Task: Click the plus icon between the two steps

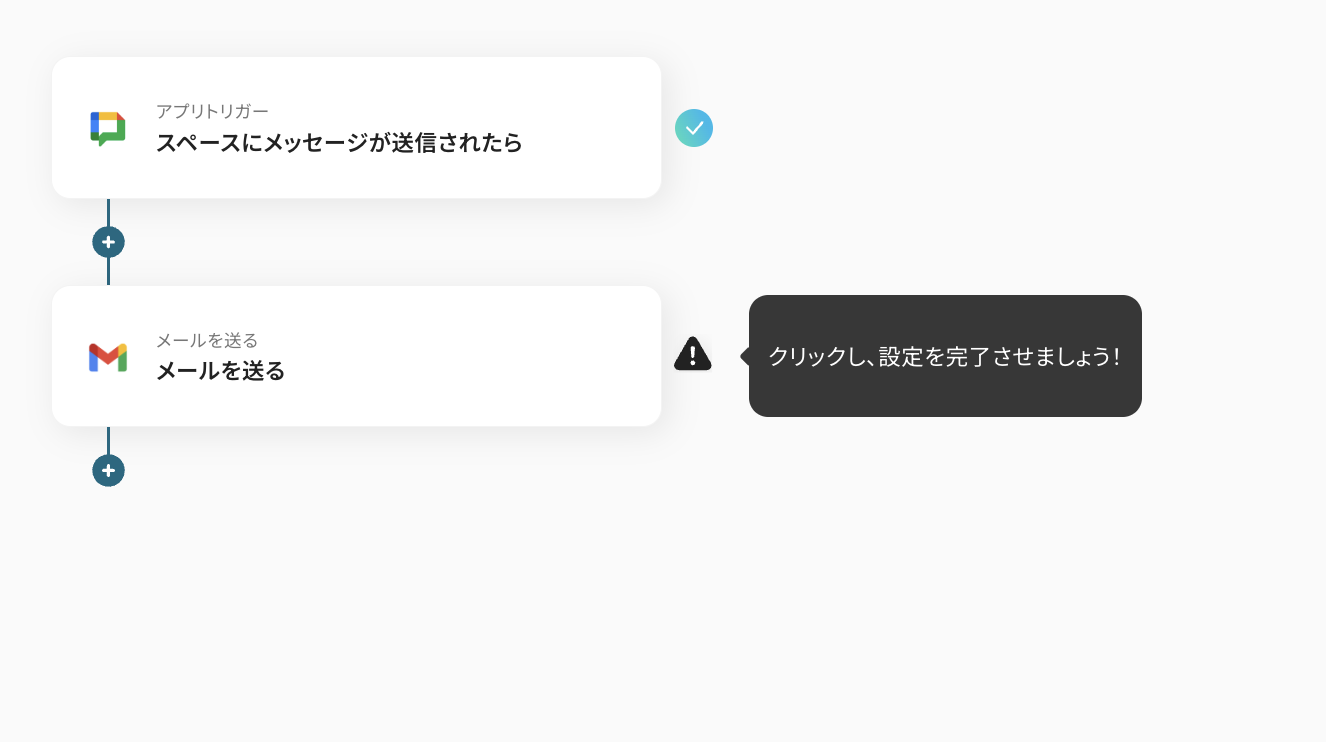Action: tap(108, 241)
